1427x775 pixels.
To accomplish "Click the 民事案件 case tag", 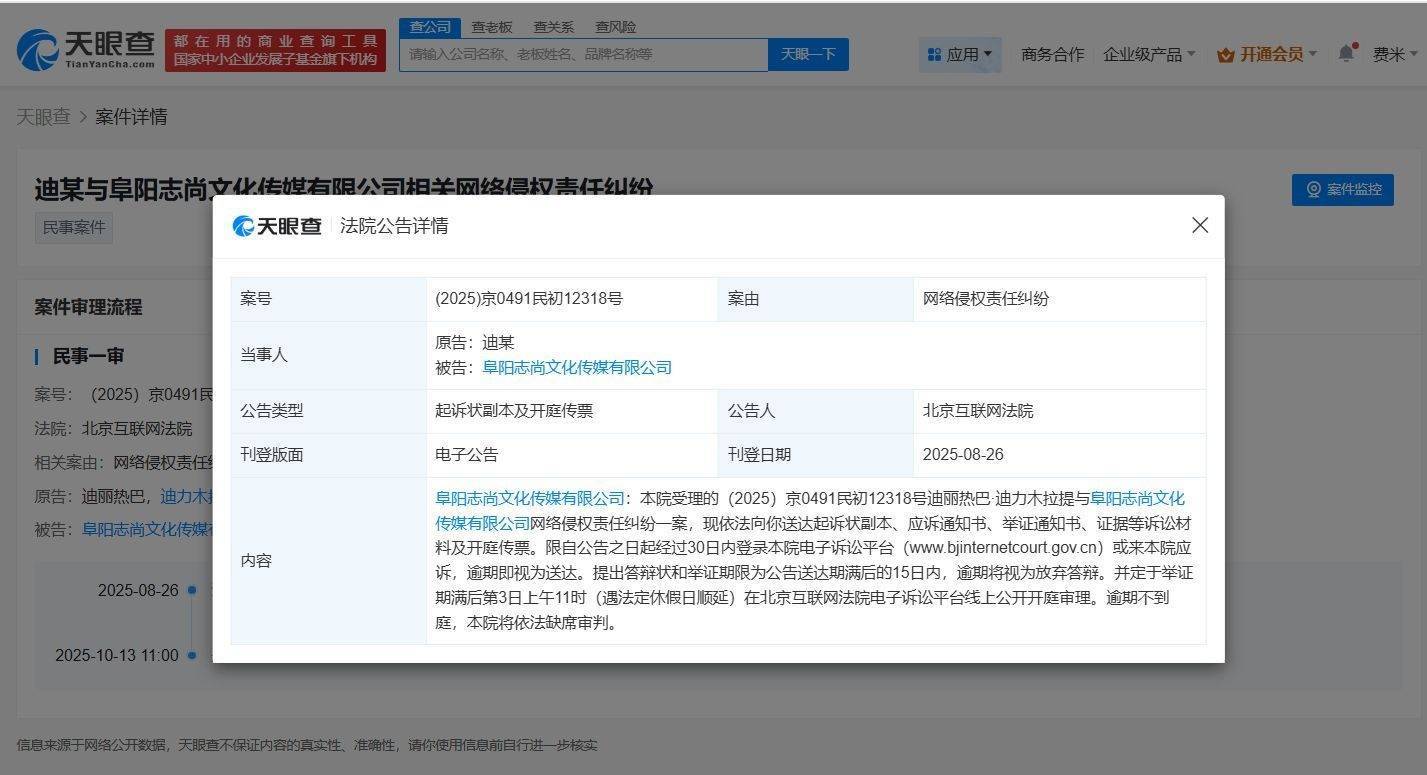I will [x=73, y=227].
